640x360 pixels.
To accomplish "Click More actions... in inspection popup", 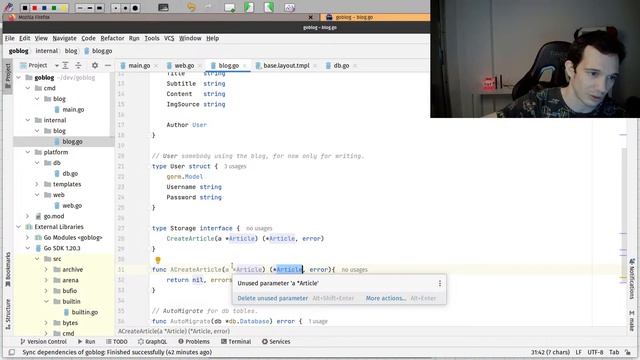I will click(386, 298).
